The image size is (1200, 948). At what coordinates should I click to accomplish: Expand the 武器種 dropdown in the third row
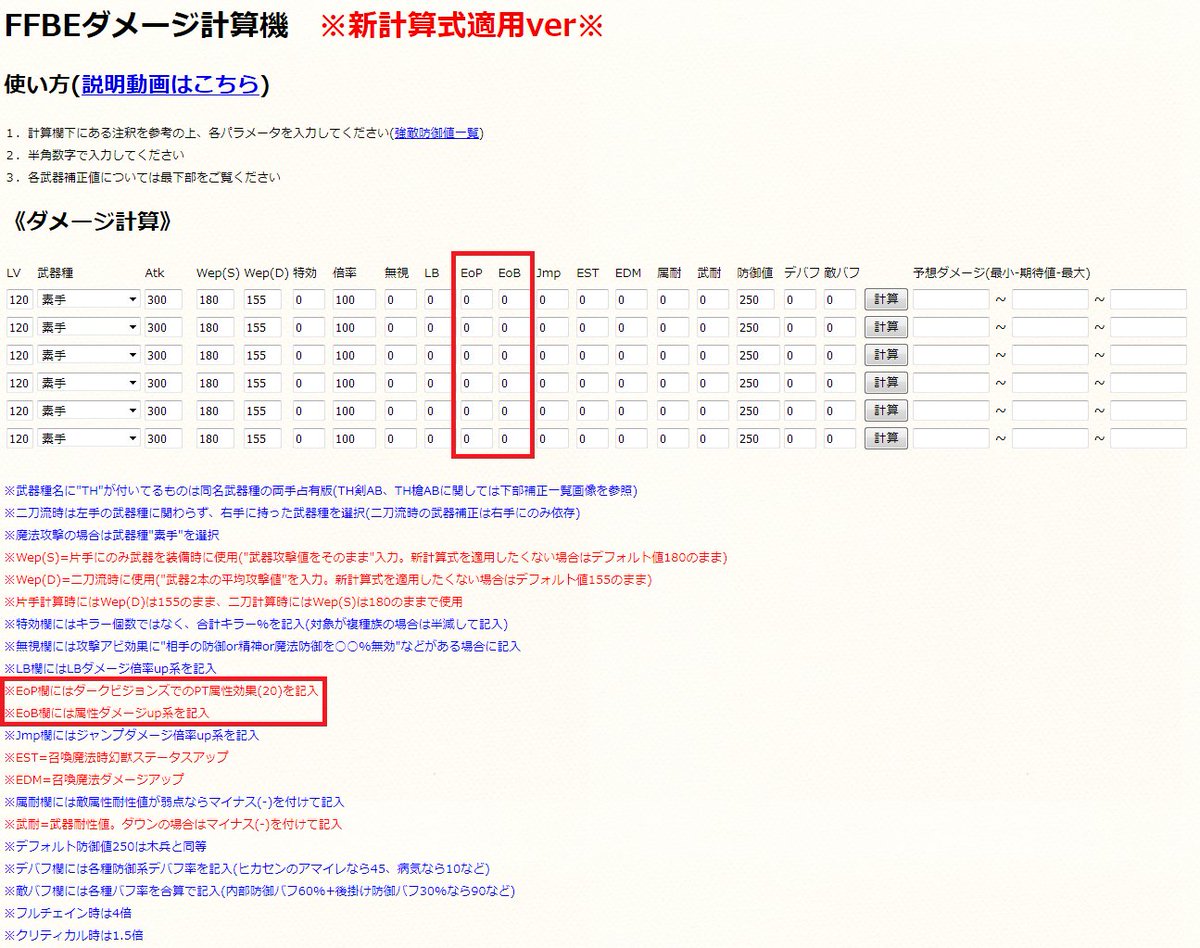[x=88, y=355]
